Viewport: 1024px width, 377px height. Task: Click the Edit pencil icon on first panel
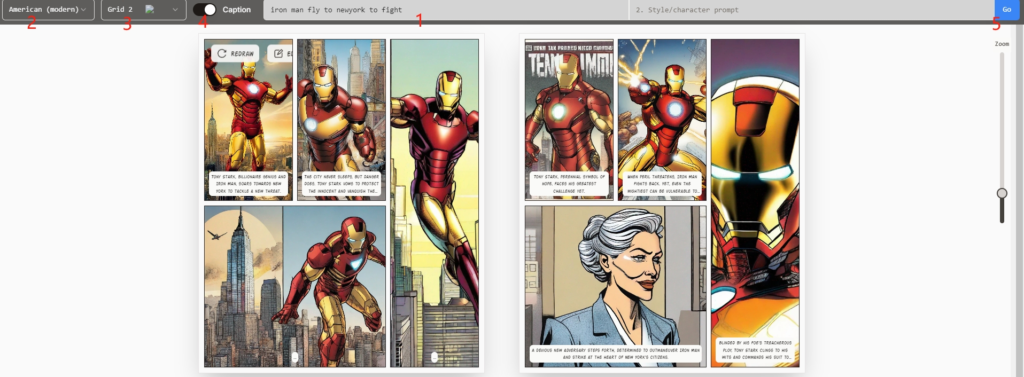(279, 54)
